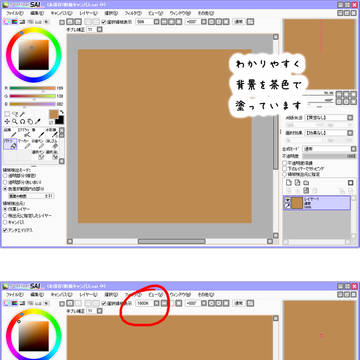
Task: Click the vertical canvas scrollbar in upper window
Action: tap(276, 137)
